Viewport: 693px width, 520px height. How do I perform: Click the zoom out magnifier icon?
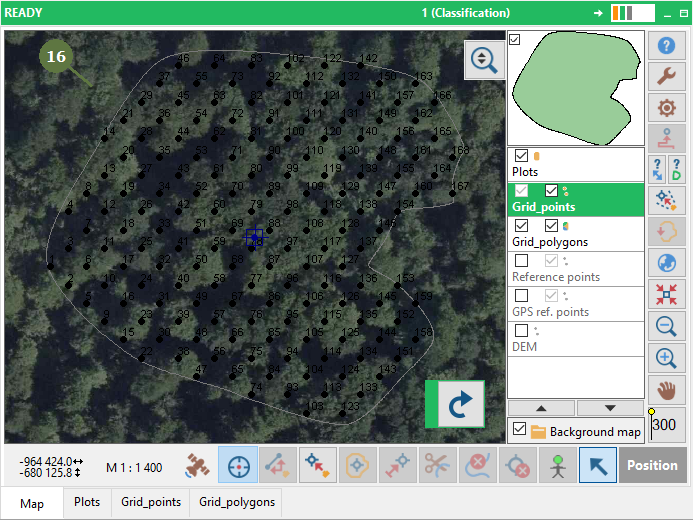[665, 326]
